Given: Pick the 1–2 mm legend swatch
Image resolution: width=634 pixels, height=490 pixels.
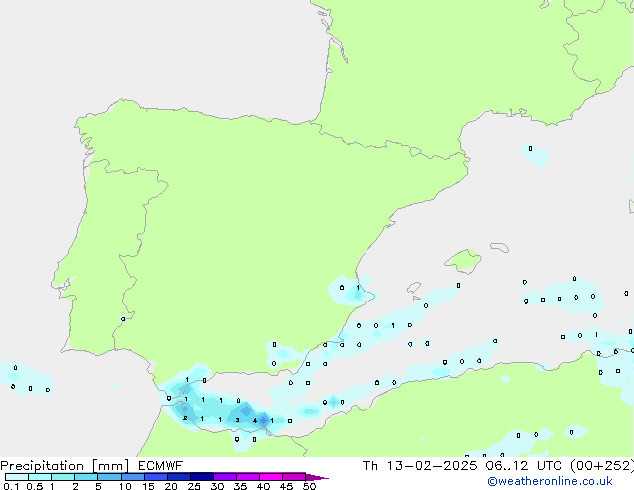Looking at the screenshot, I should [63, 477].
